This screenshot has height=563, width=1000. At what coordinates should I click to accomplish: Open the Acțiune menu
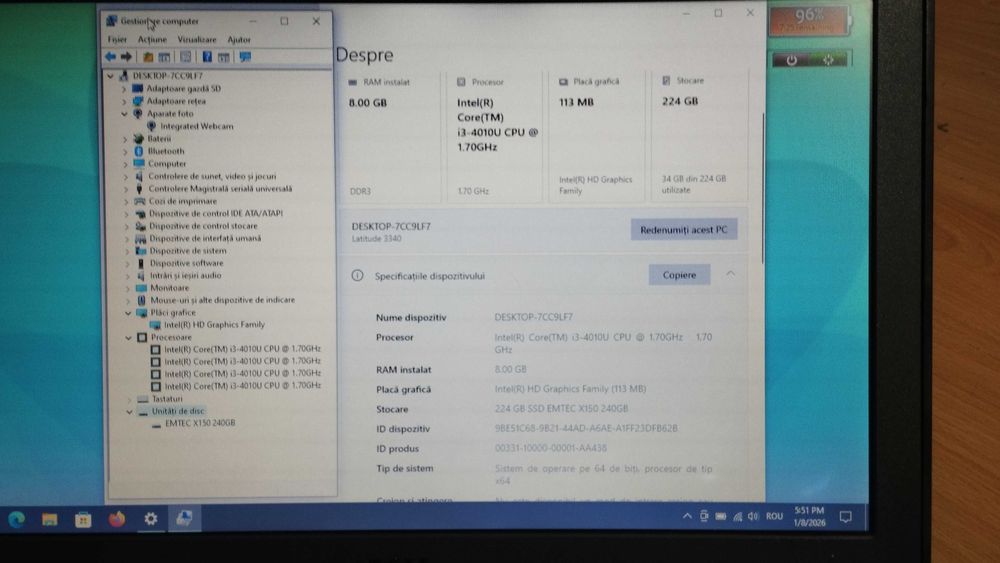(x=152, y=40)
